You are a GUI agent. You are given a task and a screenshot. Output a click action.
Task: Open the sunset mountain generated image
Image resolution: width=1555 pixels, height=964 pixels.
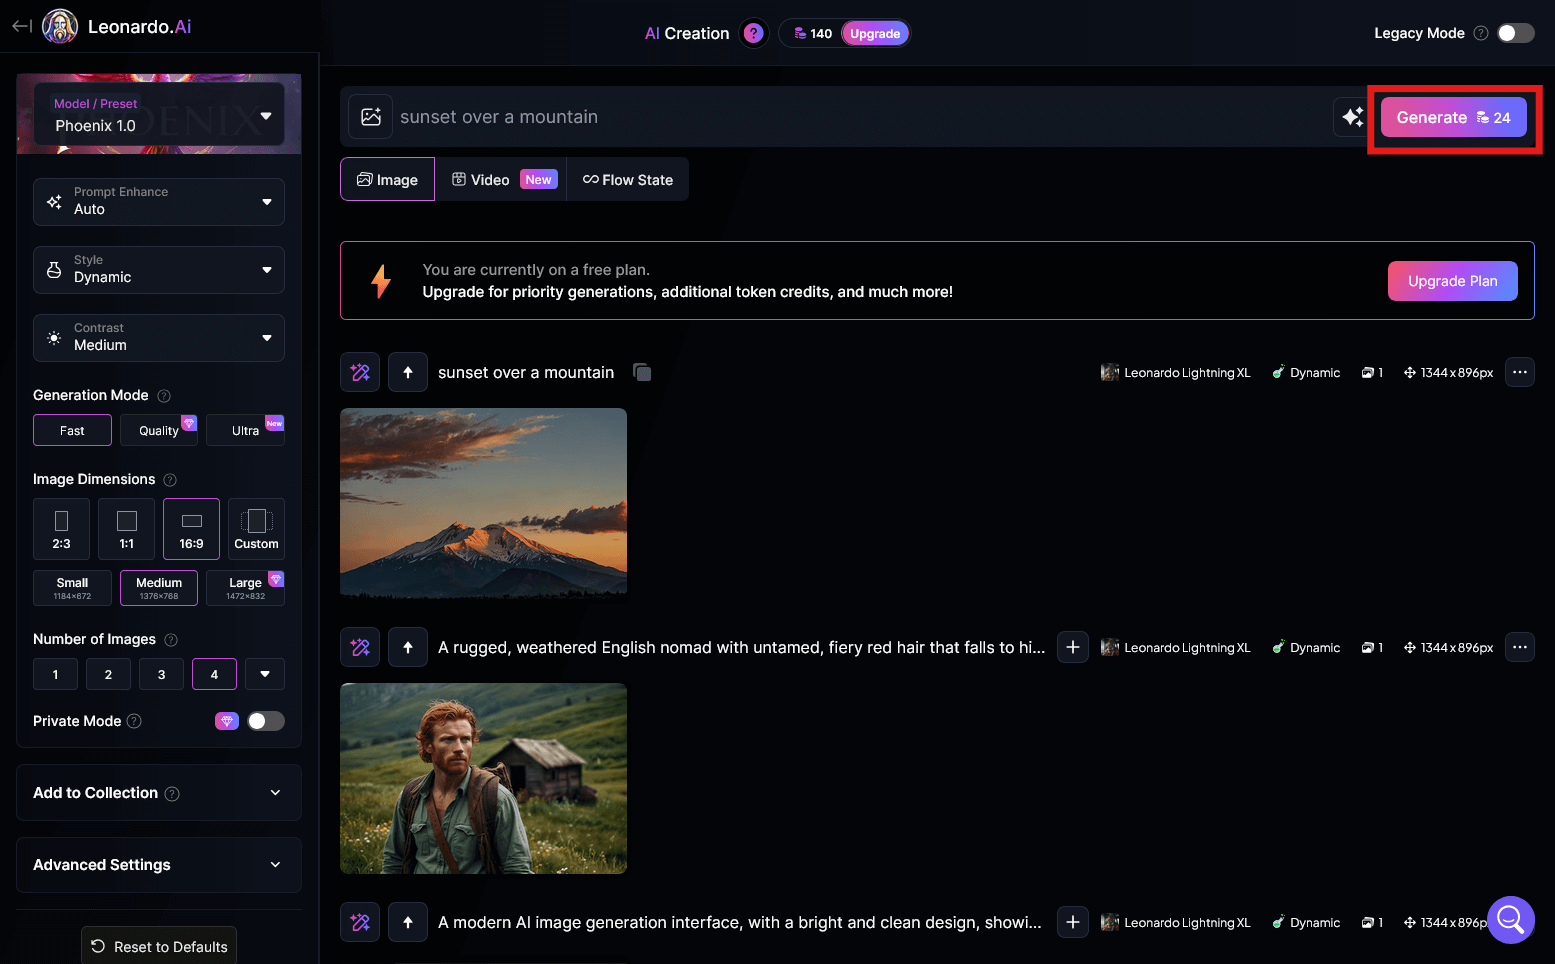pyautogui.click(x=483, y=503)
